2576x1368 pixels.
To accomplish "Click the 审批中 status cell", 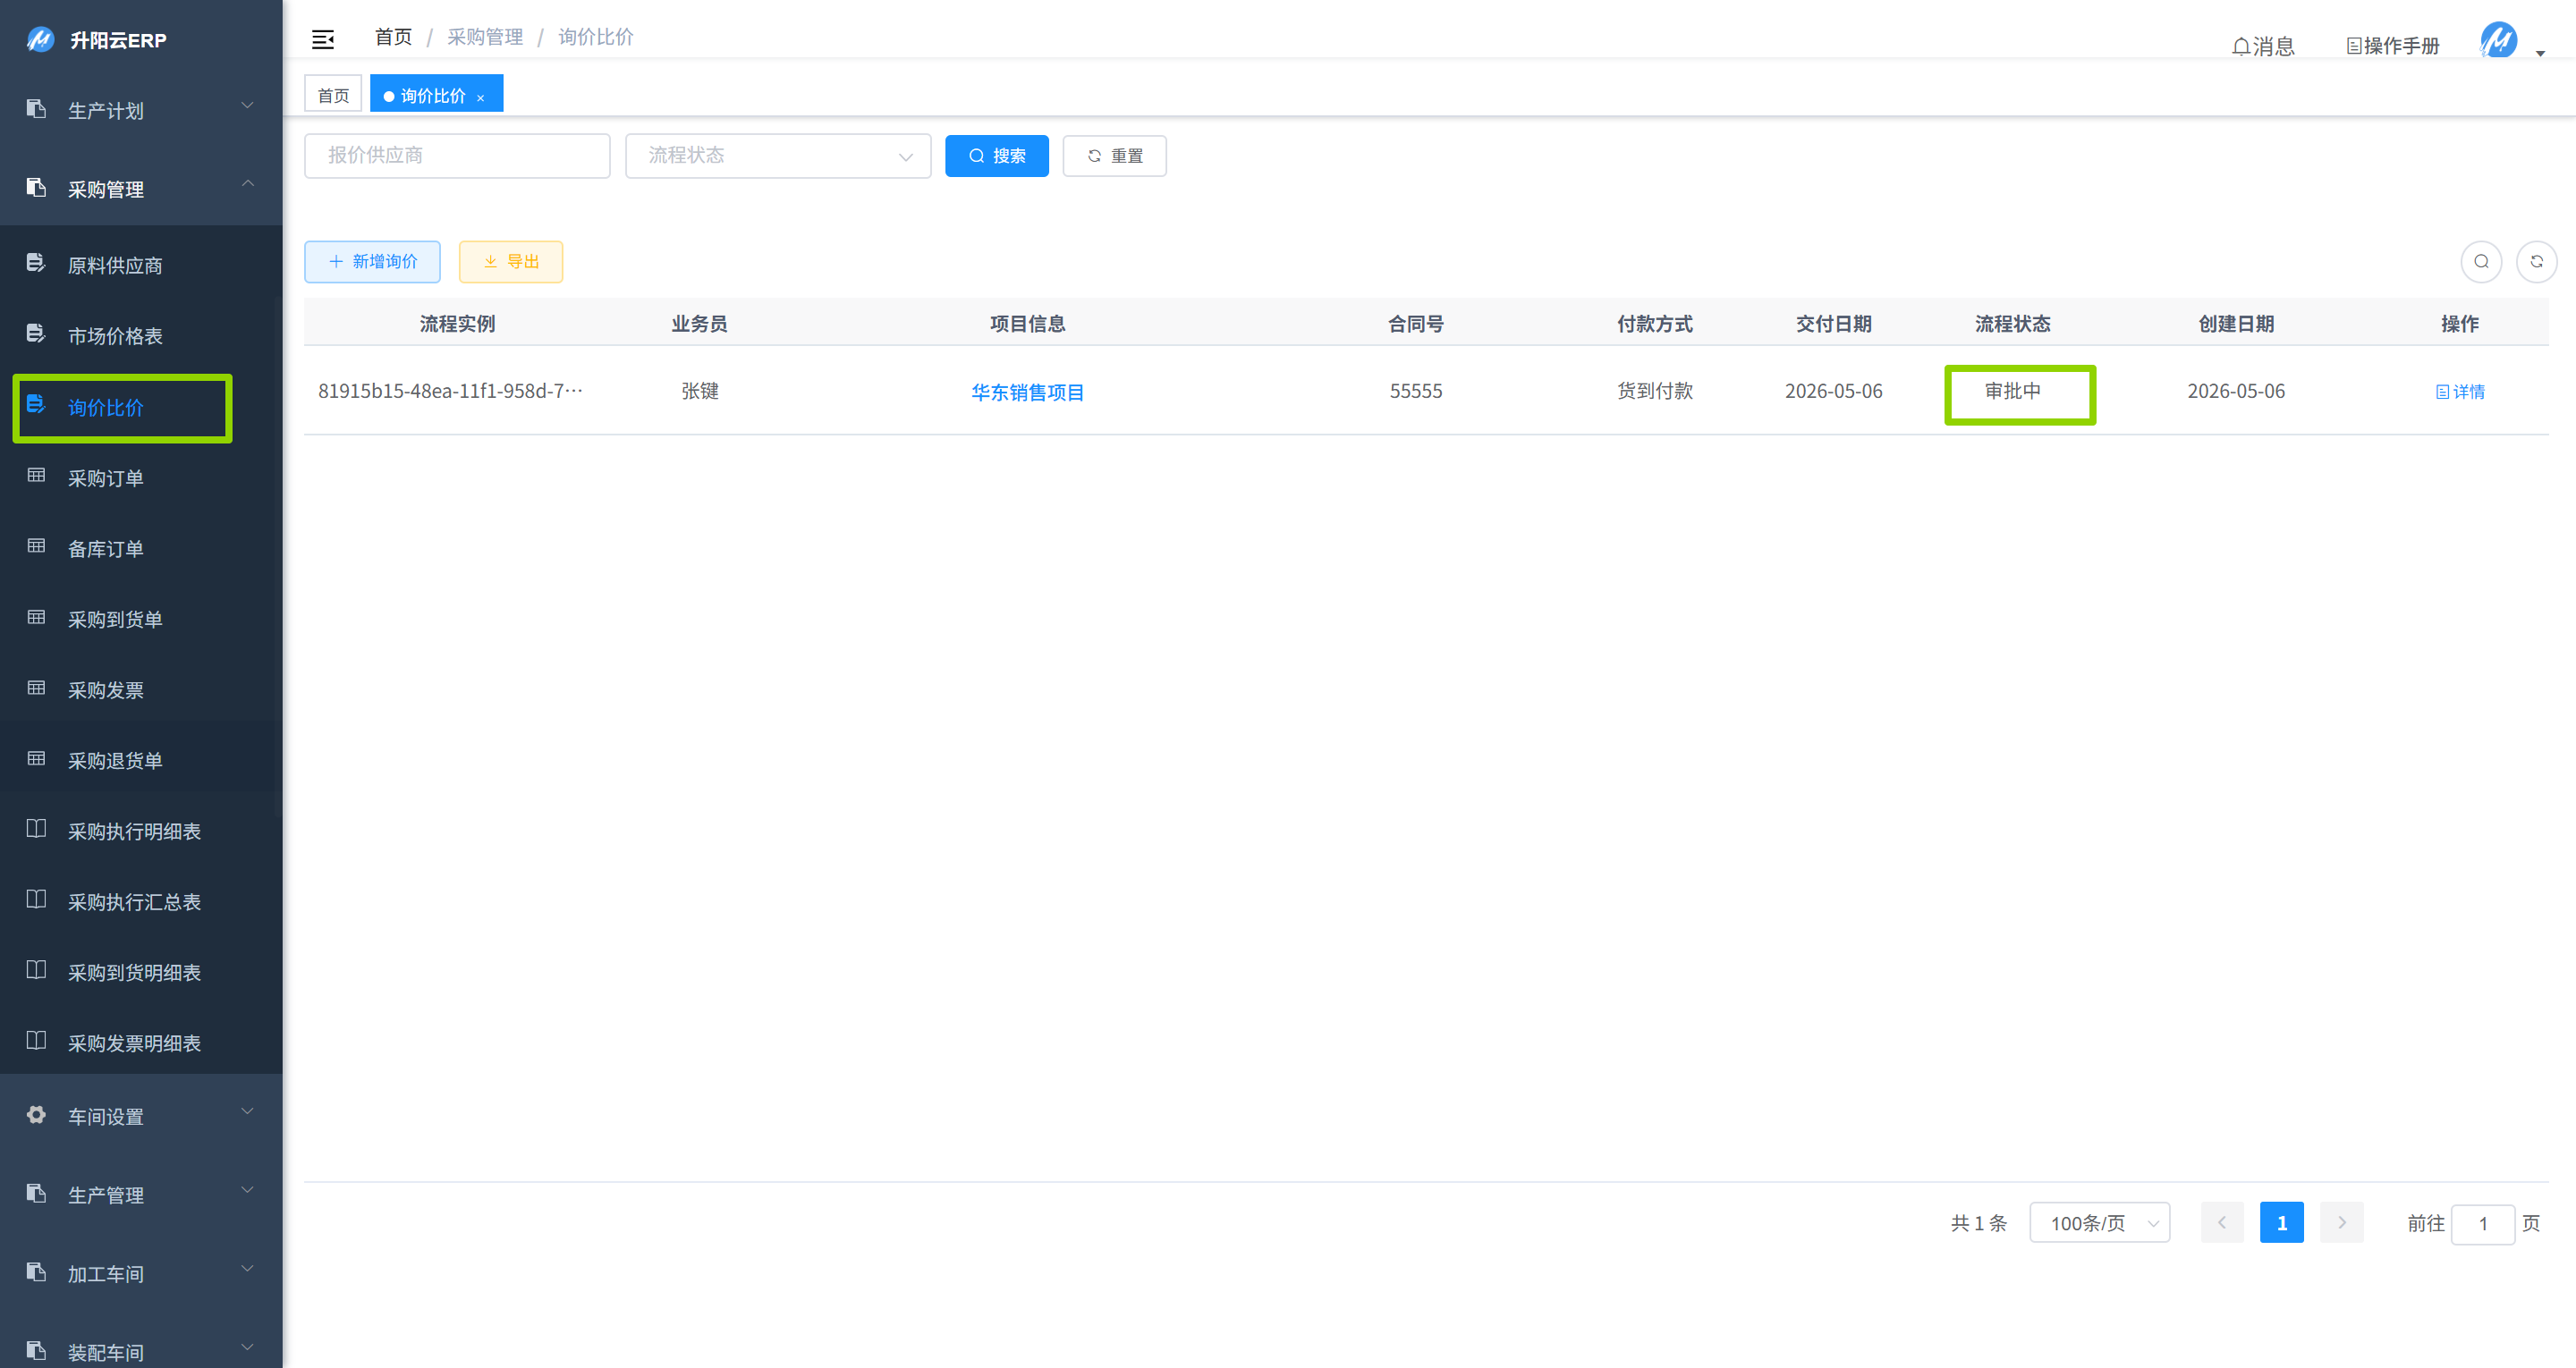I will tap(2012, 390).
